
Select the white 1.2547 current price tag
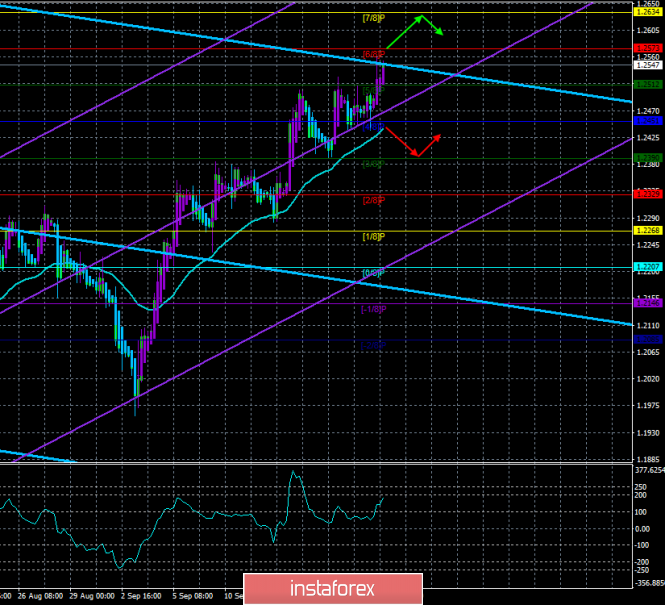[647, 65]
